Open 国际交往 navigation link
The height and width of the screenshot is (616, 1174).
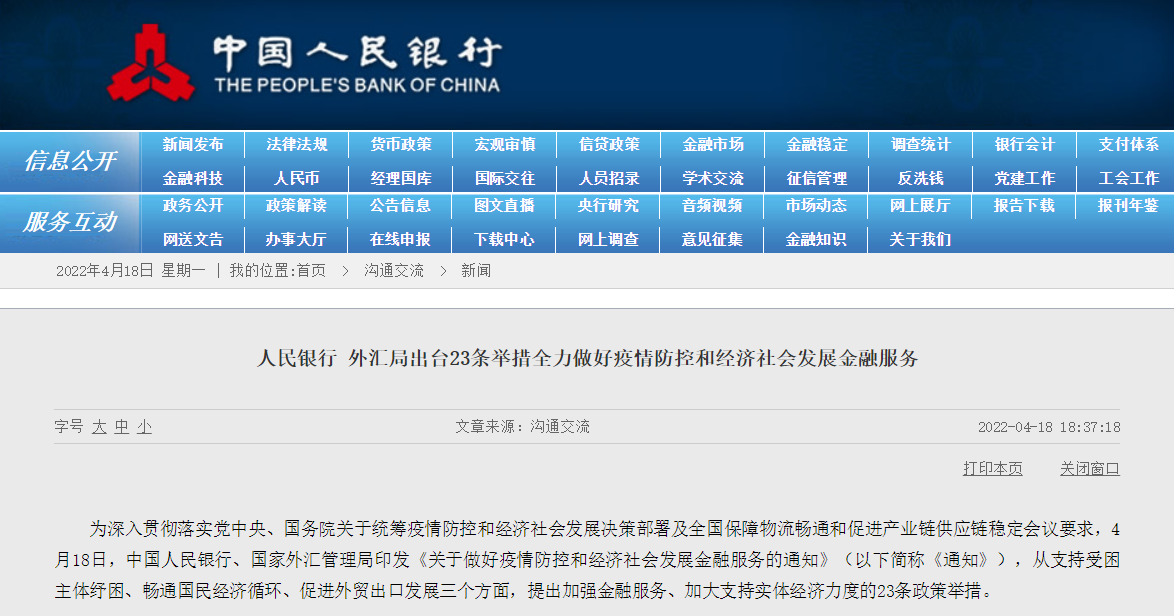505,178
